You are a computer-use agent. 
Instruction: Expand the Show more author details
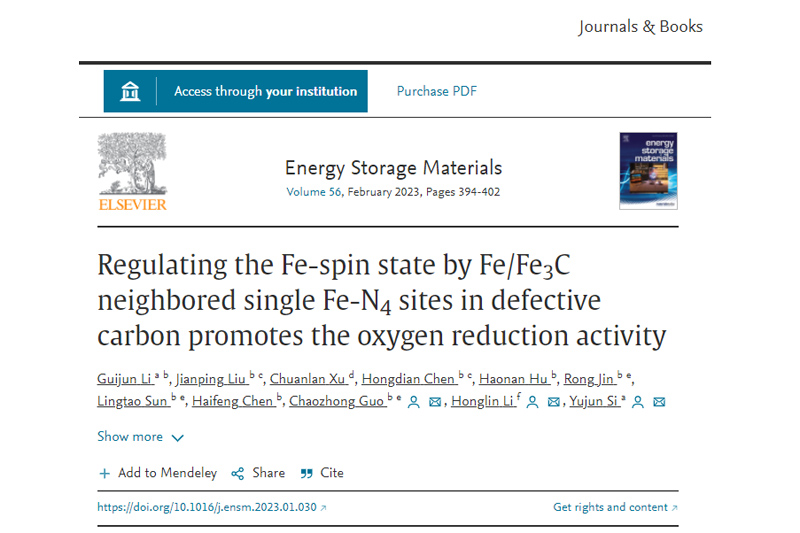[140, 437]
